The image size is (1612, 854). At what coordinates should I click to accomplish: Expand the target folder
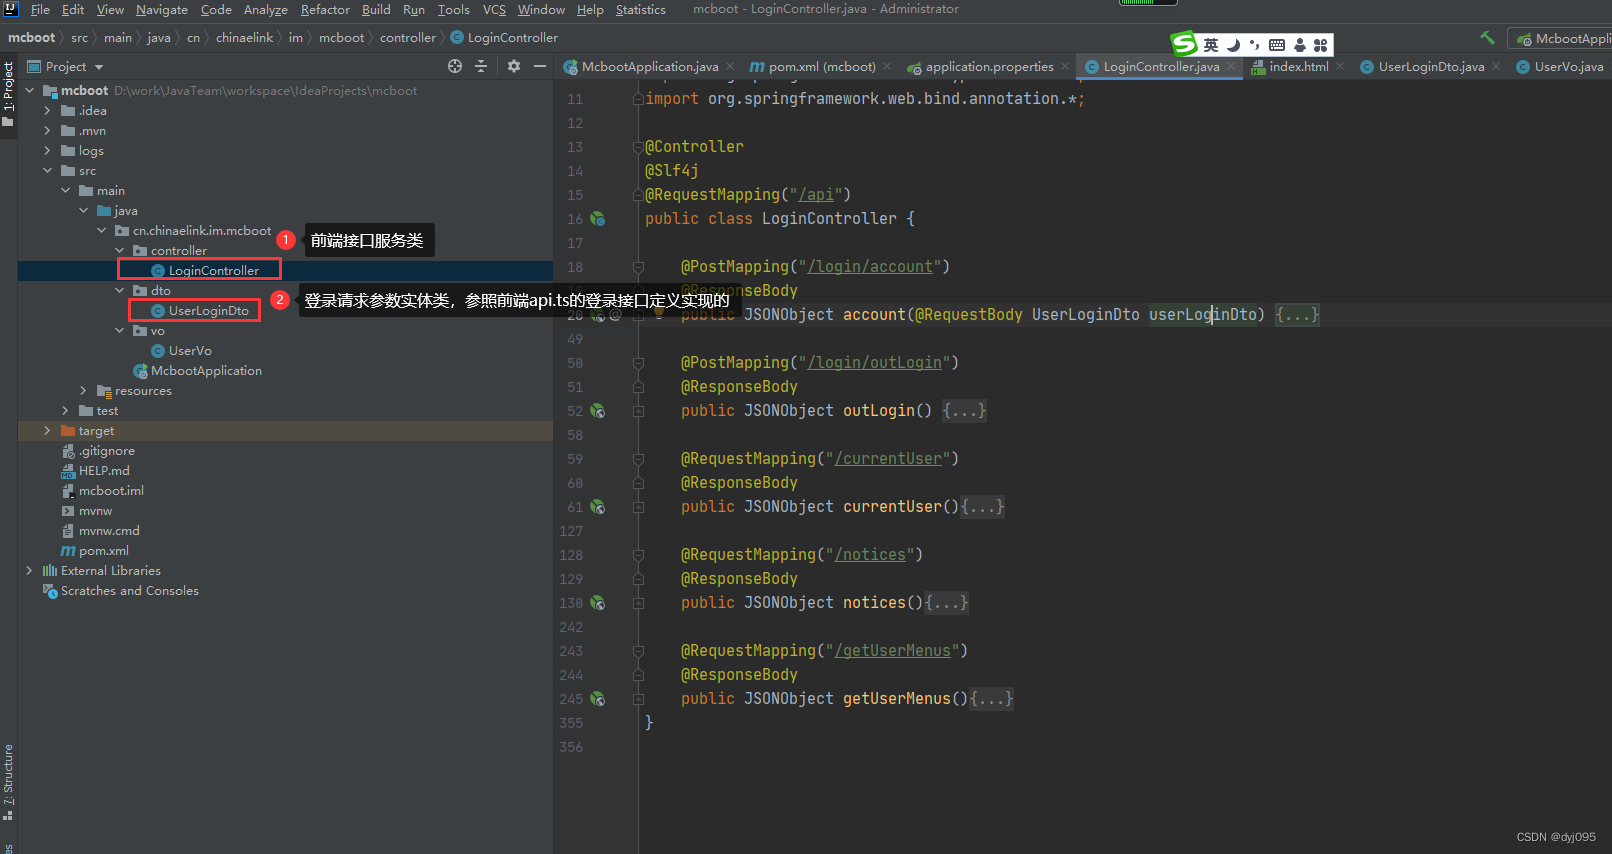click(47, 431)
